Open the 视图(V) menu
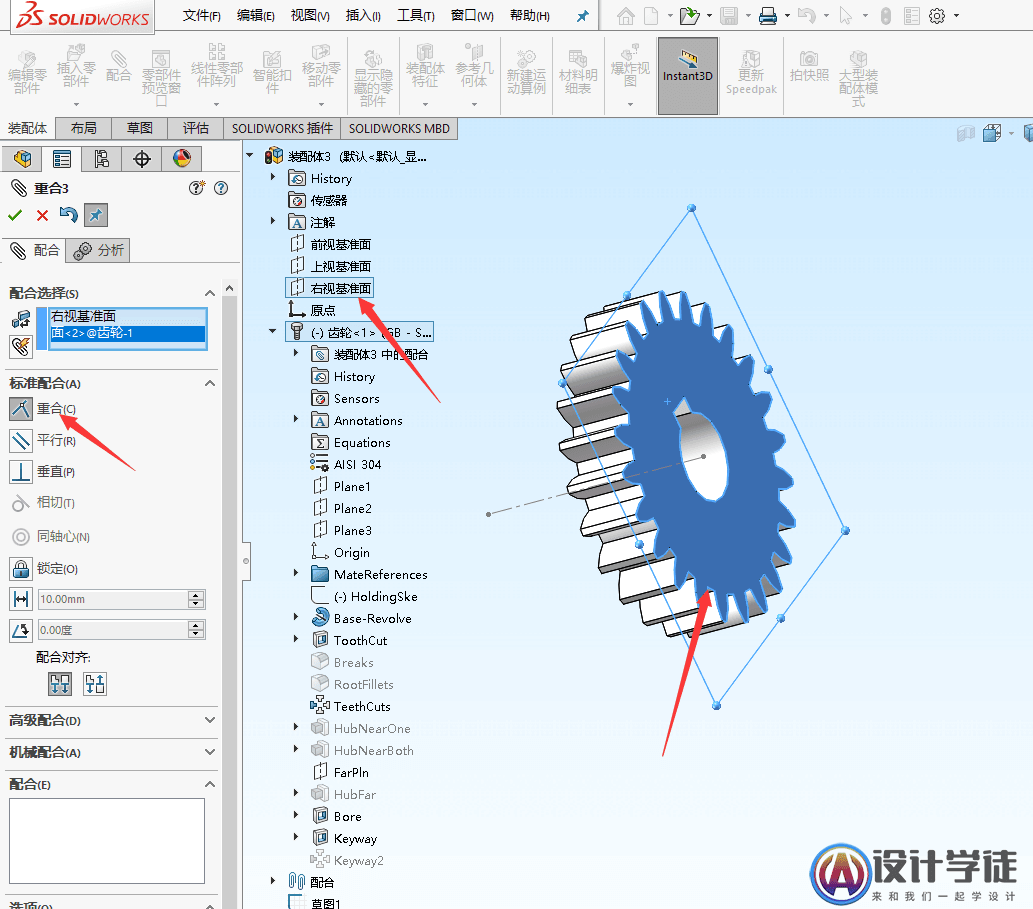Image resolution: width=1033 pixels, height=909 pixels. [310, 15]
